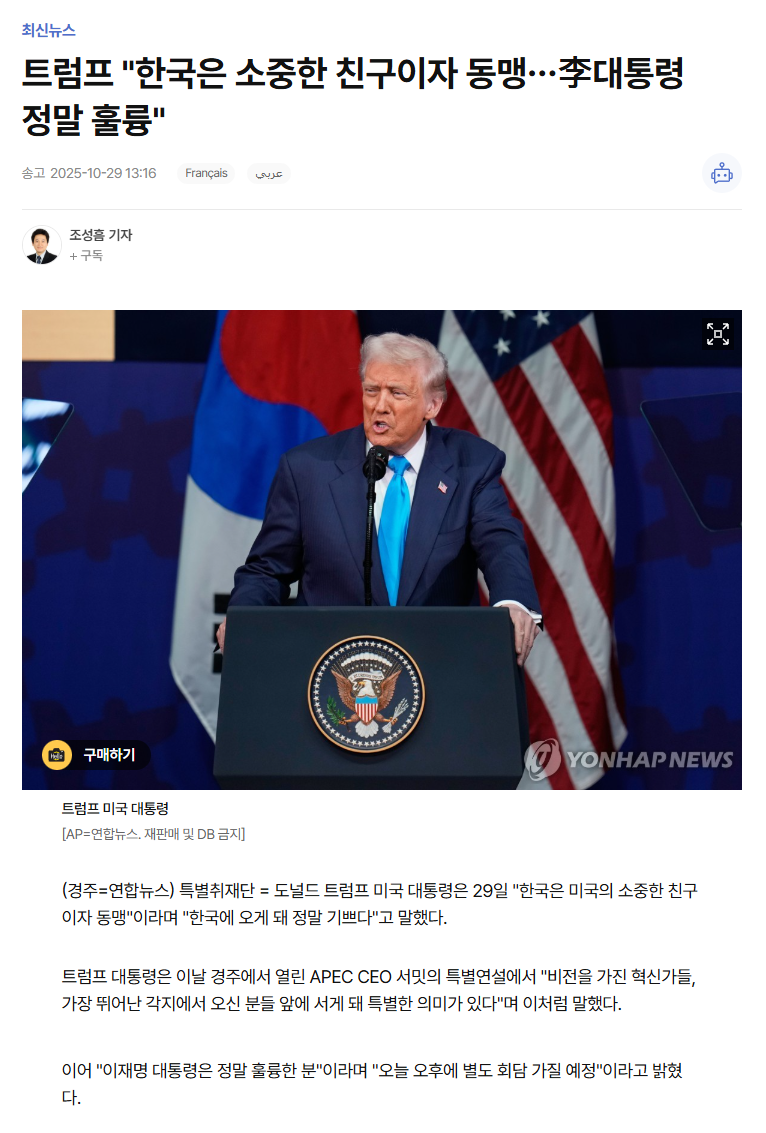766x1133 pixels.
Task: Click the paragraph quoting 이재명 대통령
Action: [x=372, y=1083]
